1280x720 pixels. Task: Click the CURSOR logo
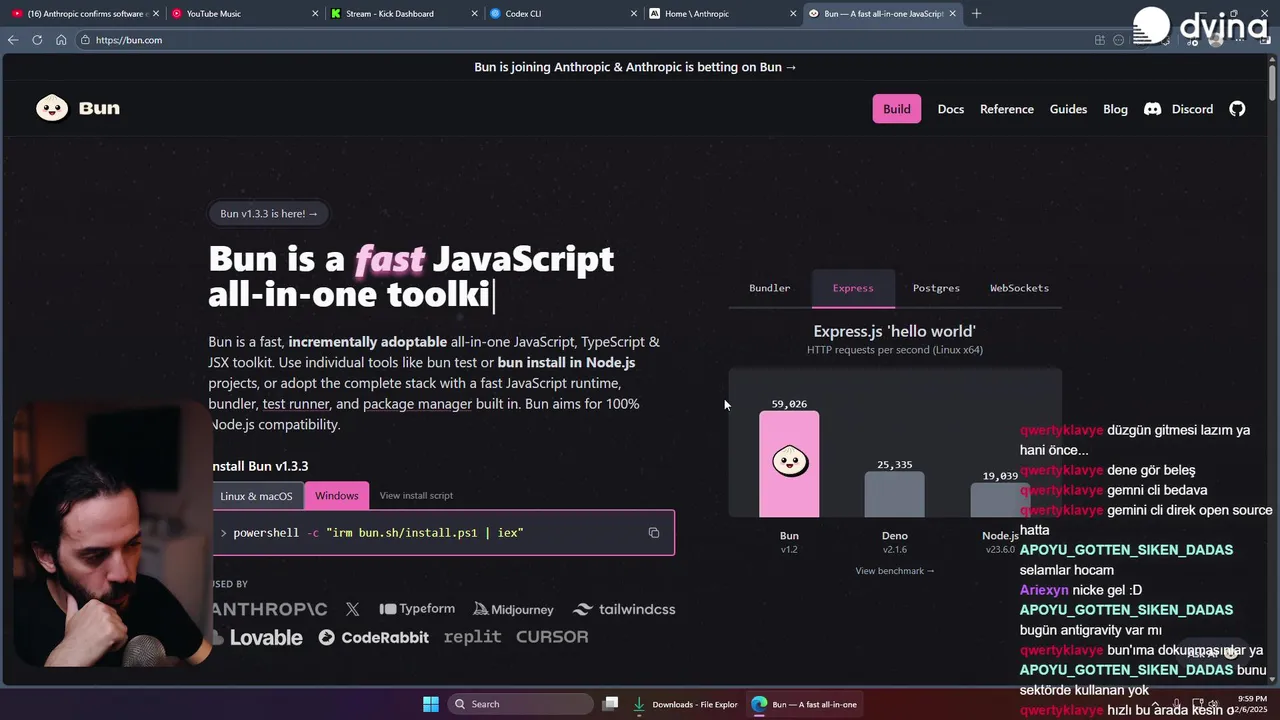click(x=552, y=637)
